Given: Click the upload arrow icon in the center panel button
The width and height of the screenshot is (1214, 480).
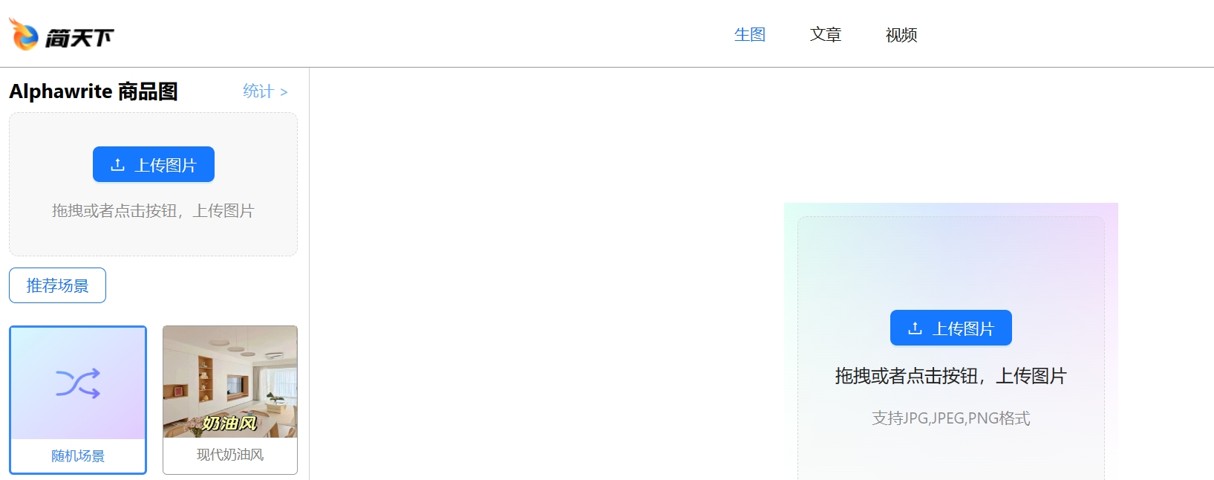Looking at the screenshot, I should pos(915,328).
